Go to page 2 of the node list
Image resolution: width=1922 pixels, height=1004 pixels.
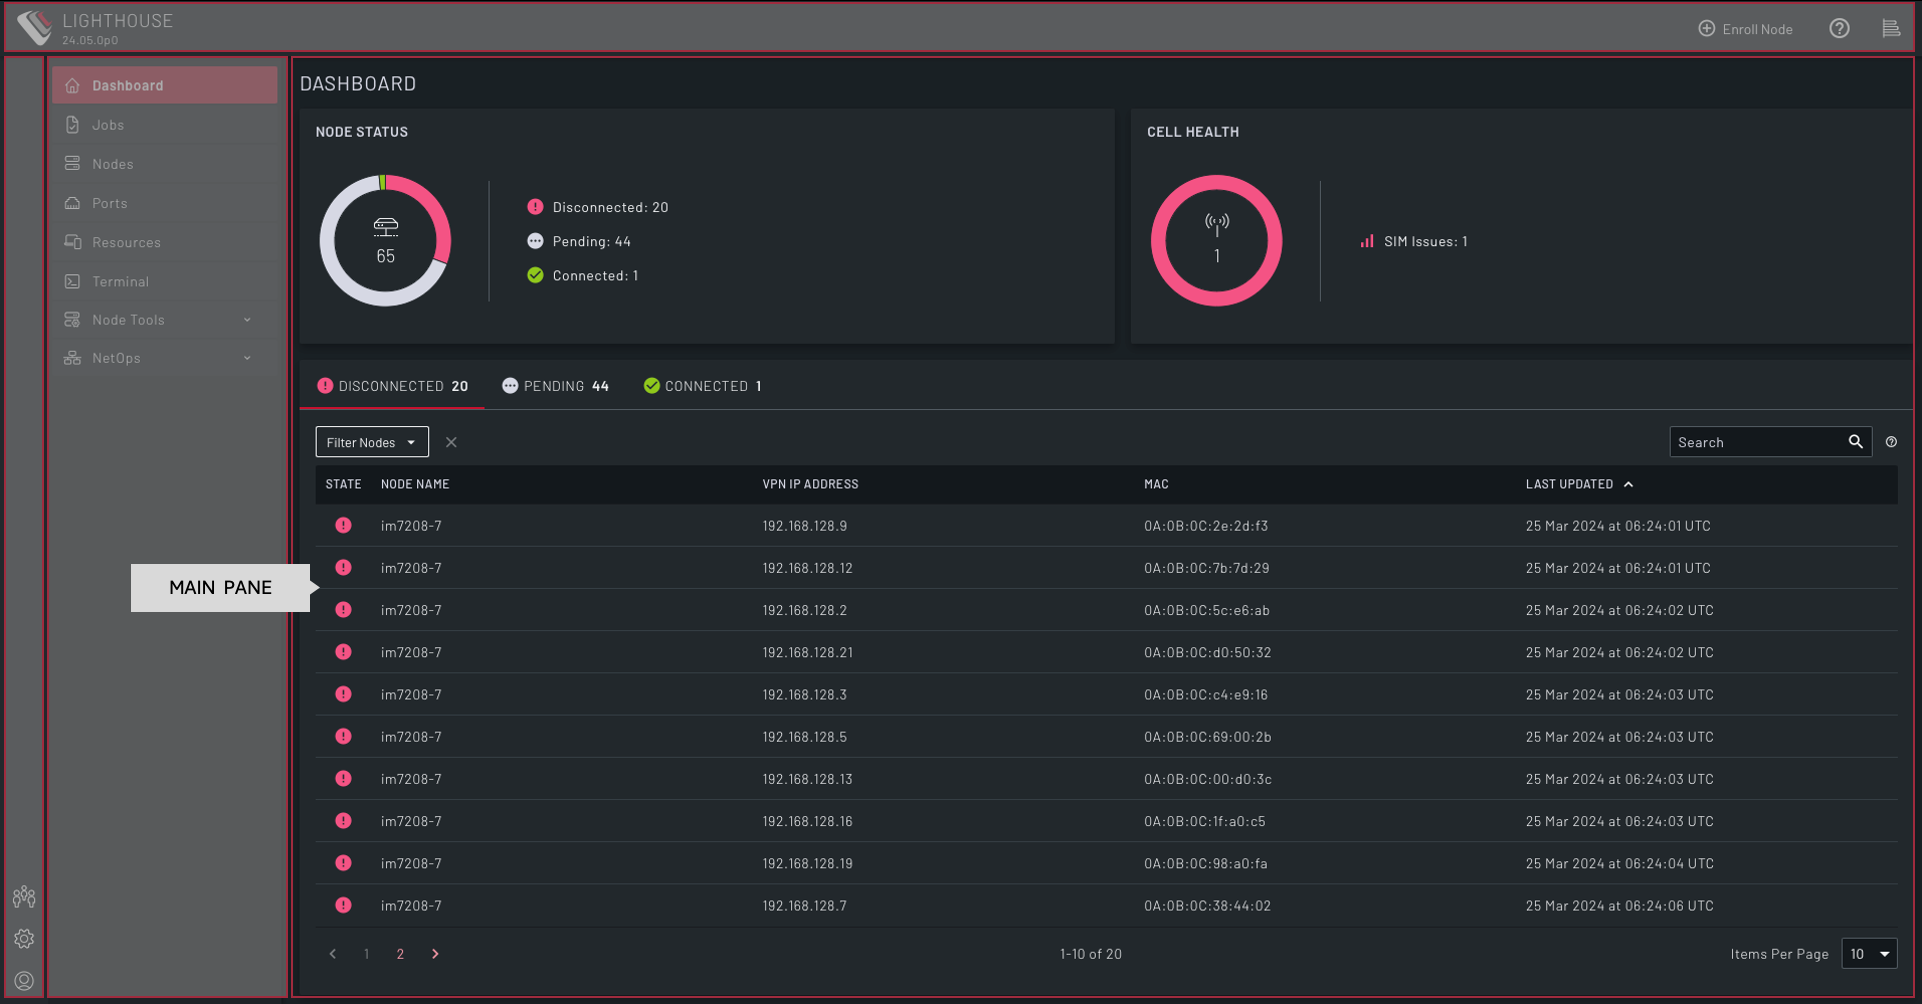pyautogui.click(x=400, y=954)
